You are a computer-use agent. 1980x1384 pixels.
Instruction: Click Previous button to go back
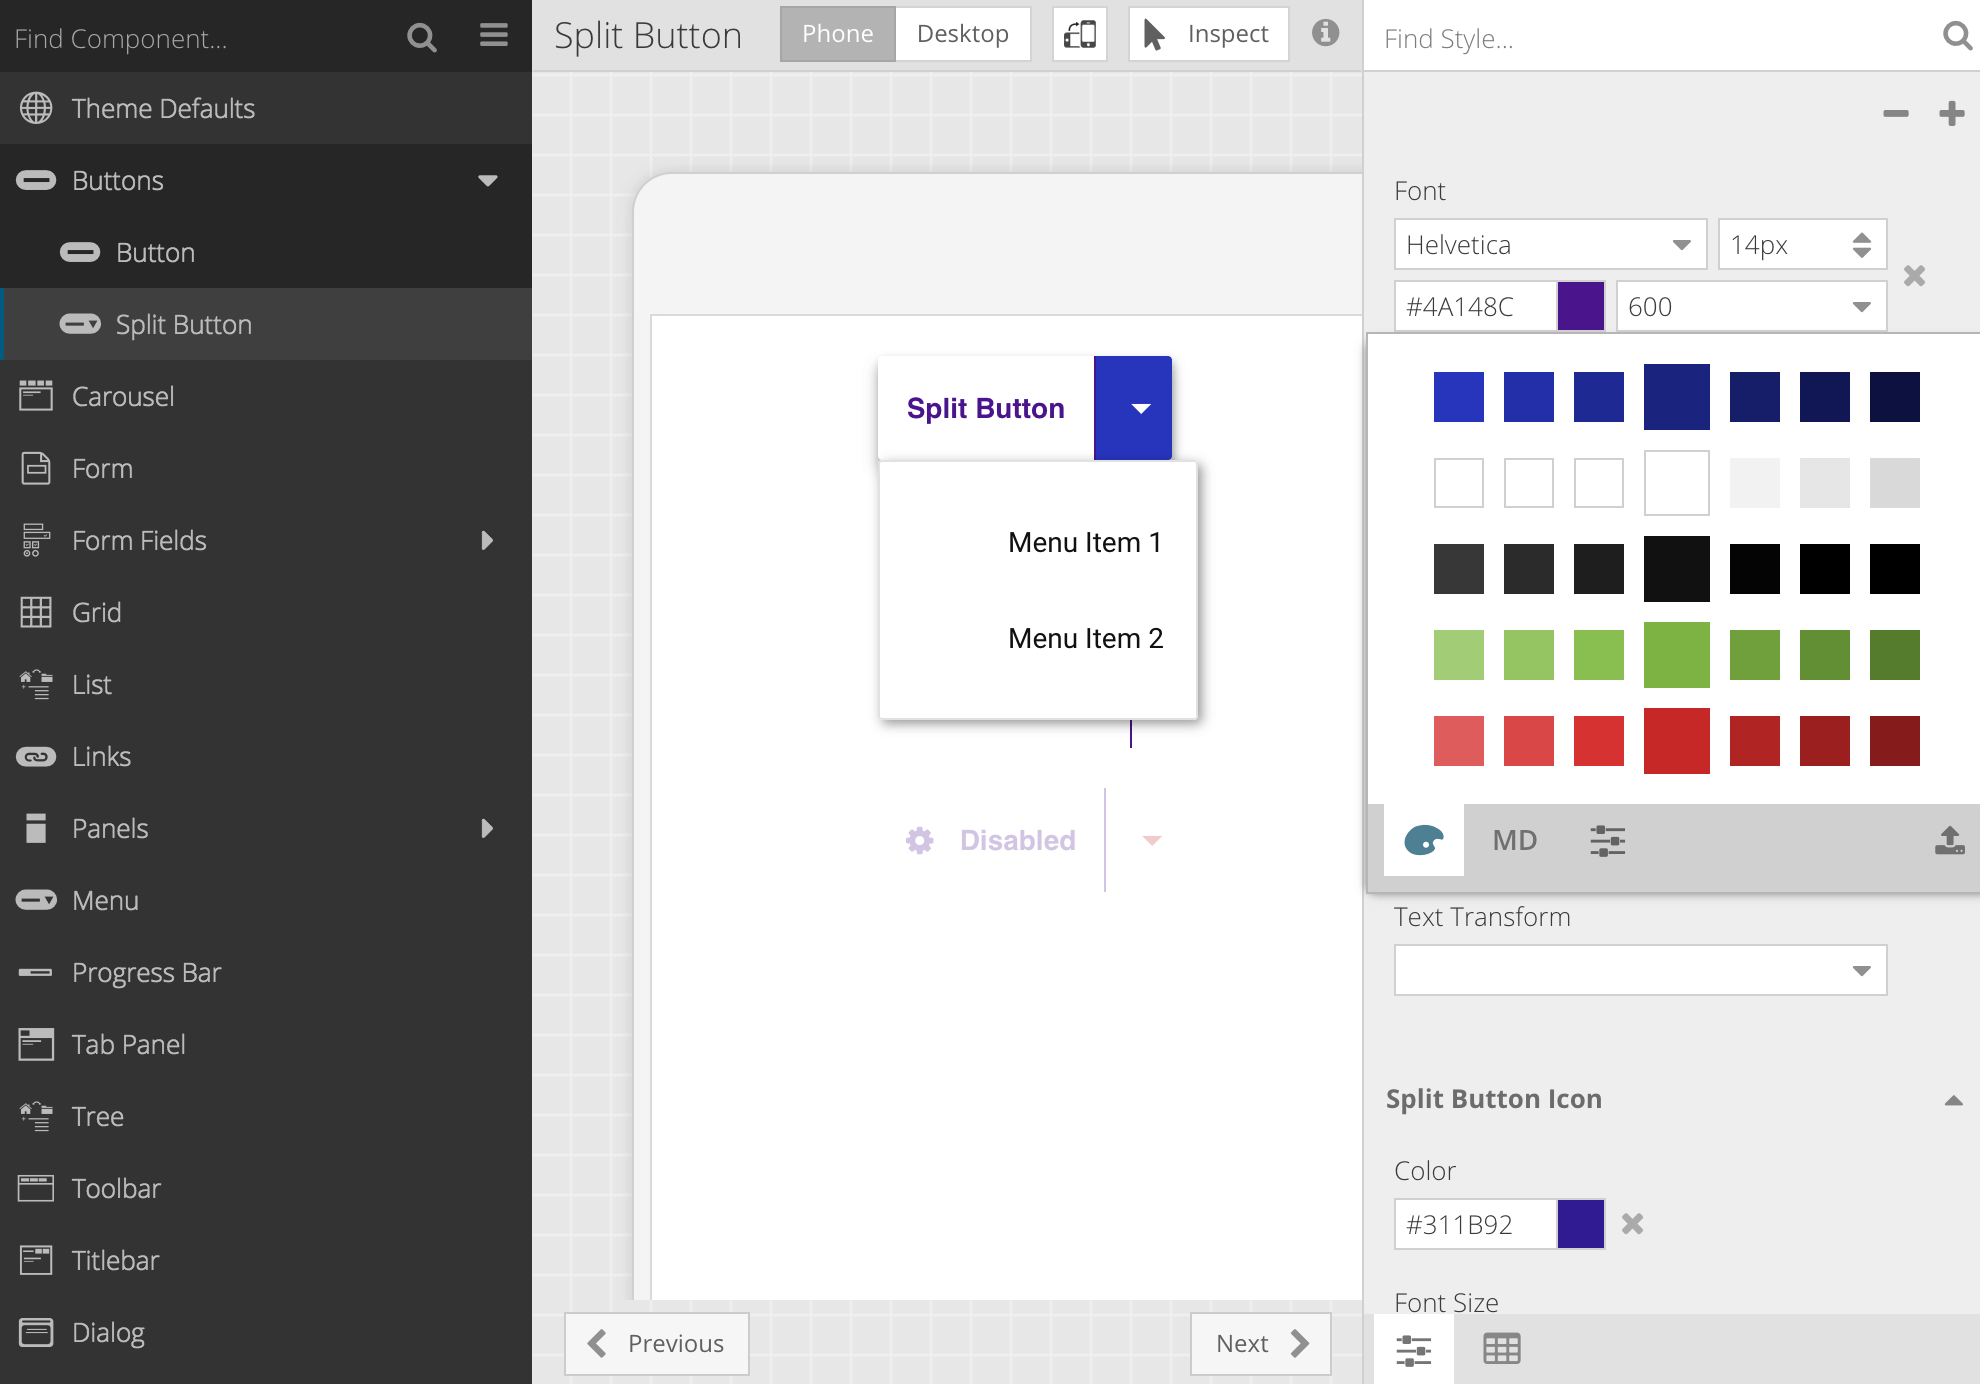pyautogui.click(x=654, y=1342)
